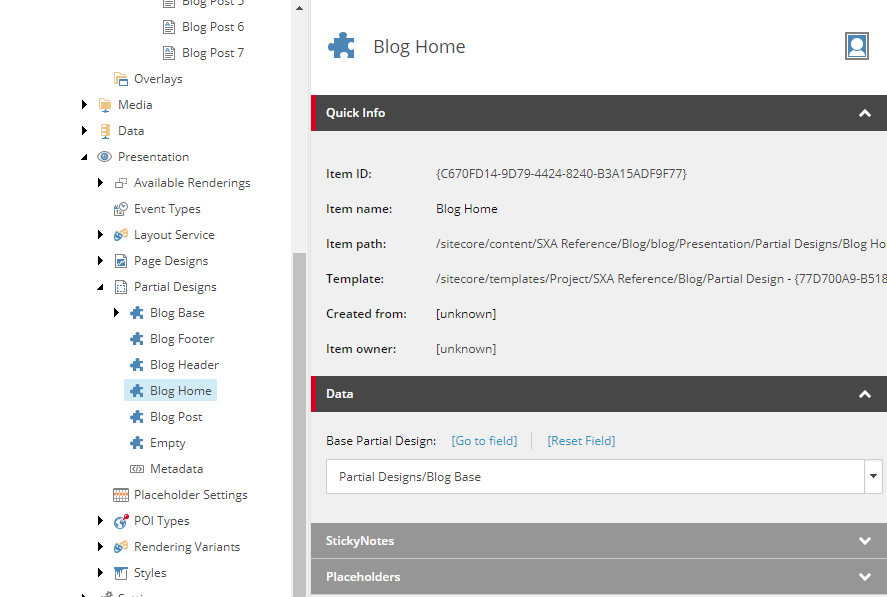887x597 pixels.
Task: Click the Blog Footer puzzle icon
Action: (x=136, y=339)
